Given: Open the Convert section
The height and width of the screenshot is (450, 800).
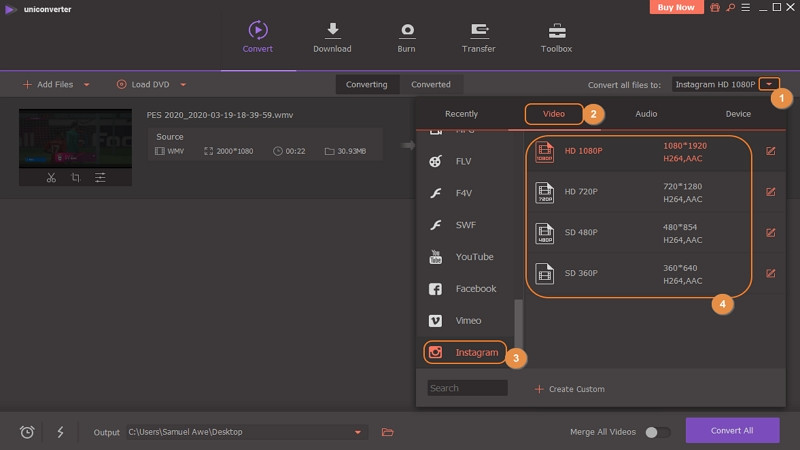Looking at the screenshot, I should [x=258, y=37].
